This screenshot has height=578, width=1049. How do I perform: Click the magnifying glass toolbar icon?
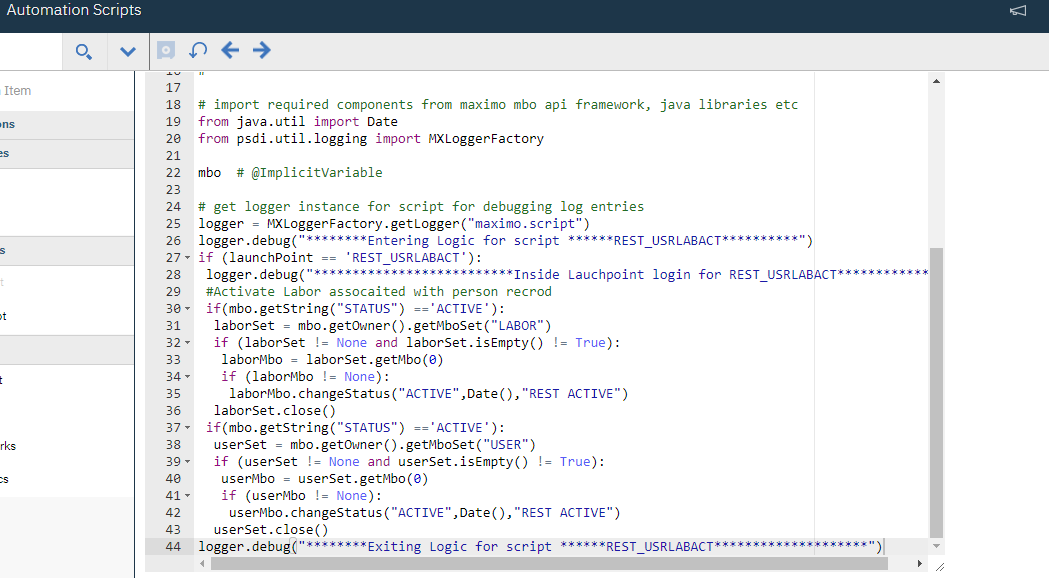pos(84,51)
